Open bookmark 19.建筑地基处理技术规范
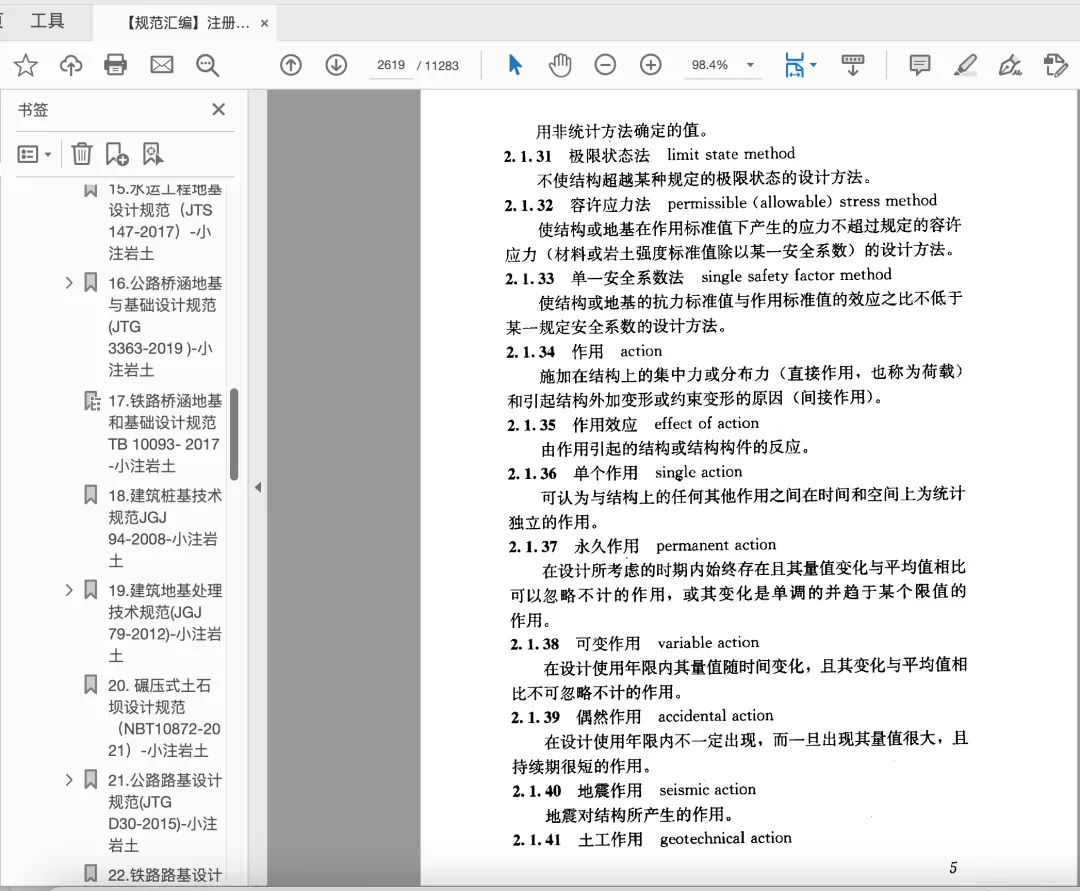Screen dimensions: 1080x891 165,622
